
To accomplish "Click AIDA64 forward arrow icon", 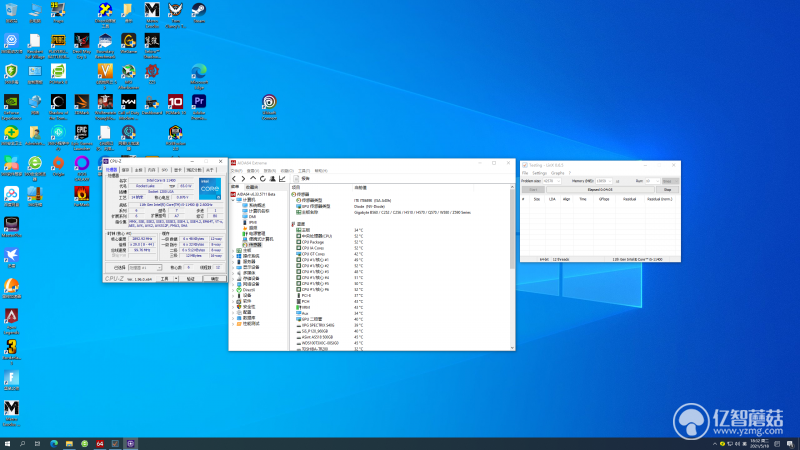I will [x=243, y=179].
